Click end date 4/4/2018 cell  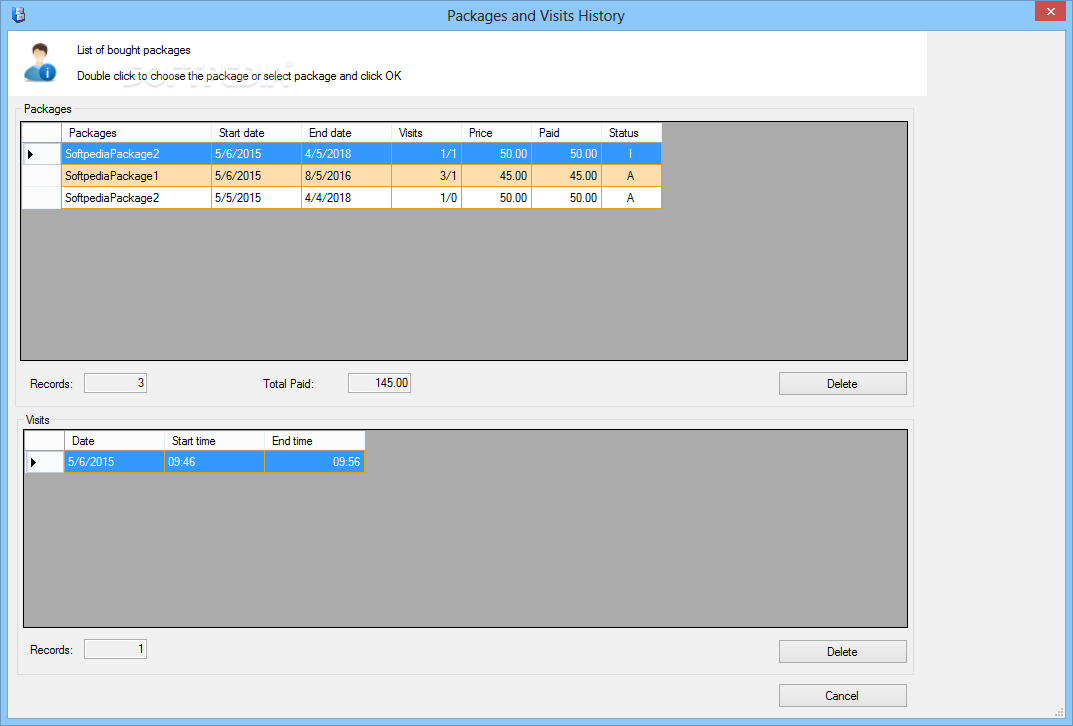click(x=346, y=198)
